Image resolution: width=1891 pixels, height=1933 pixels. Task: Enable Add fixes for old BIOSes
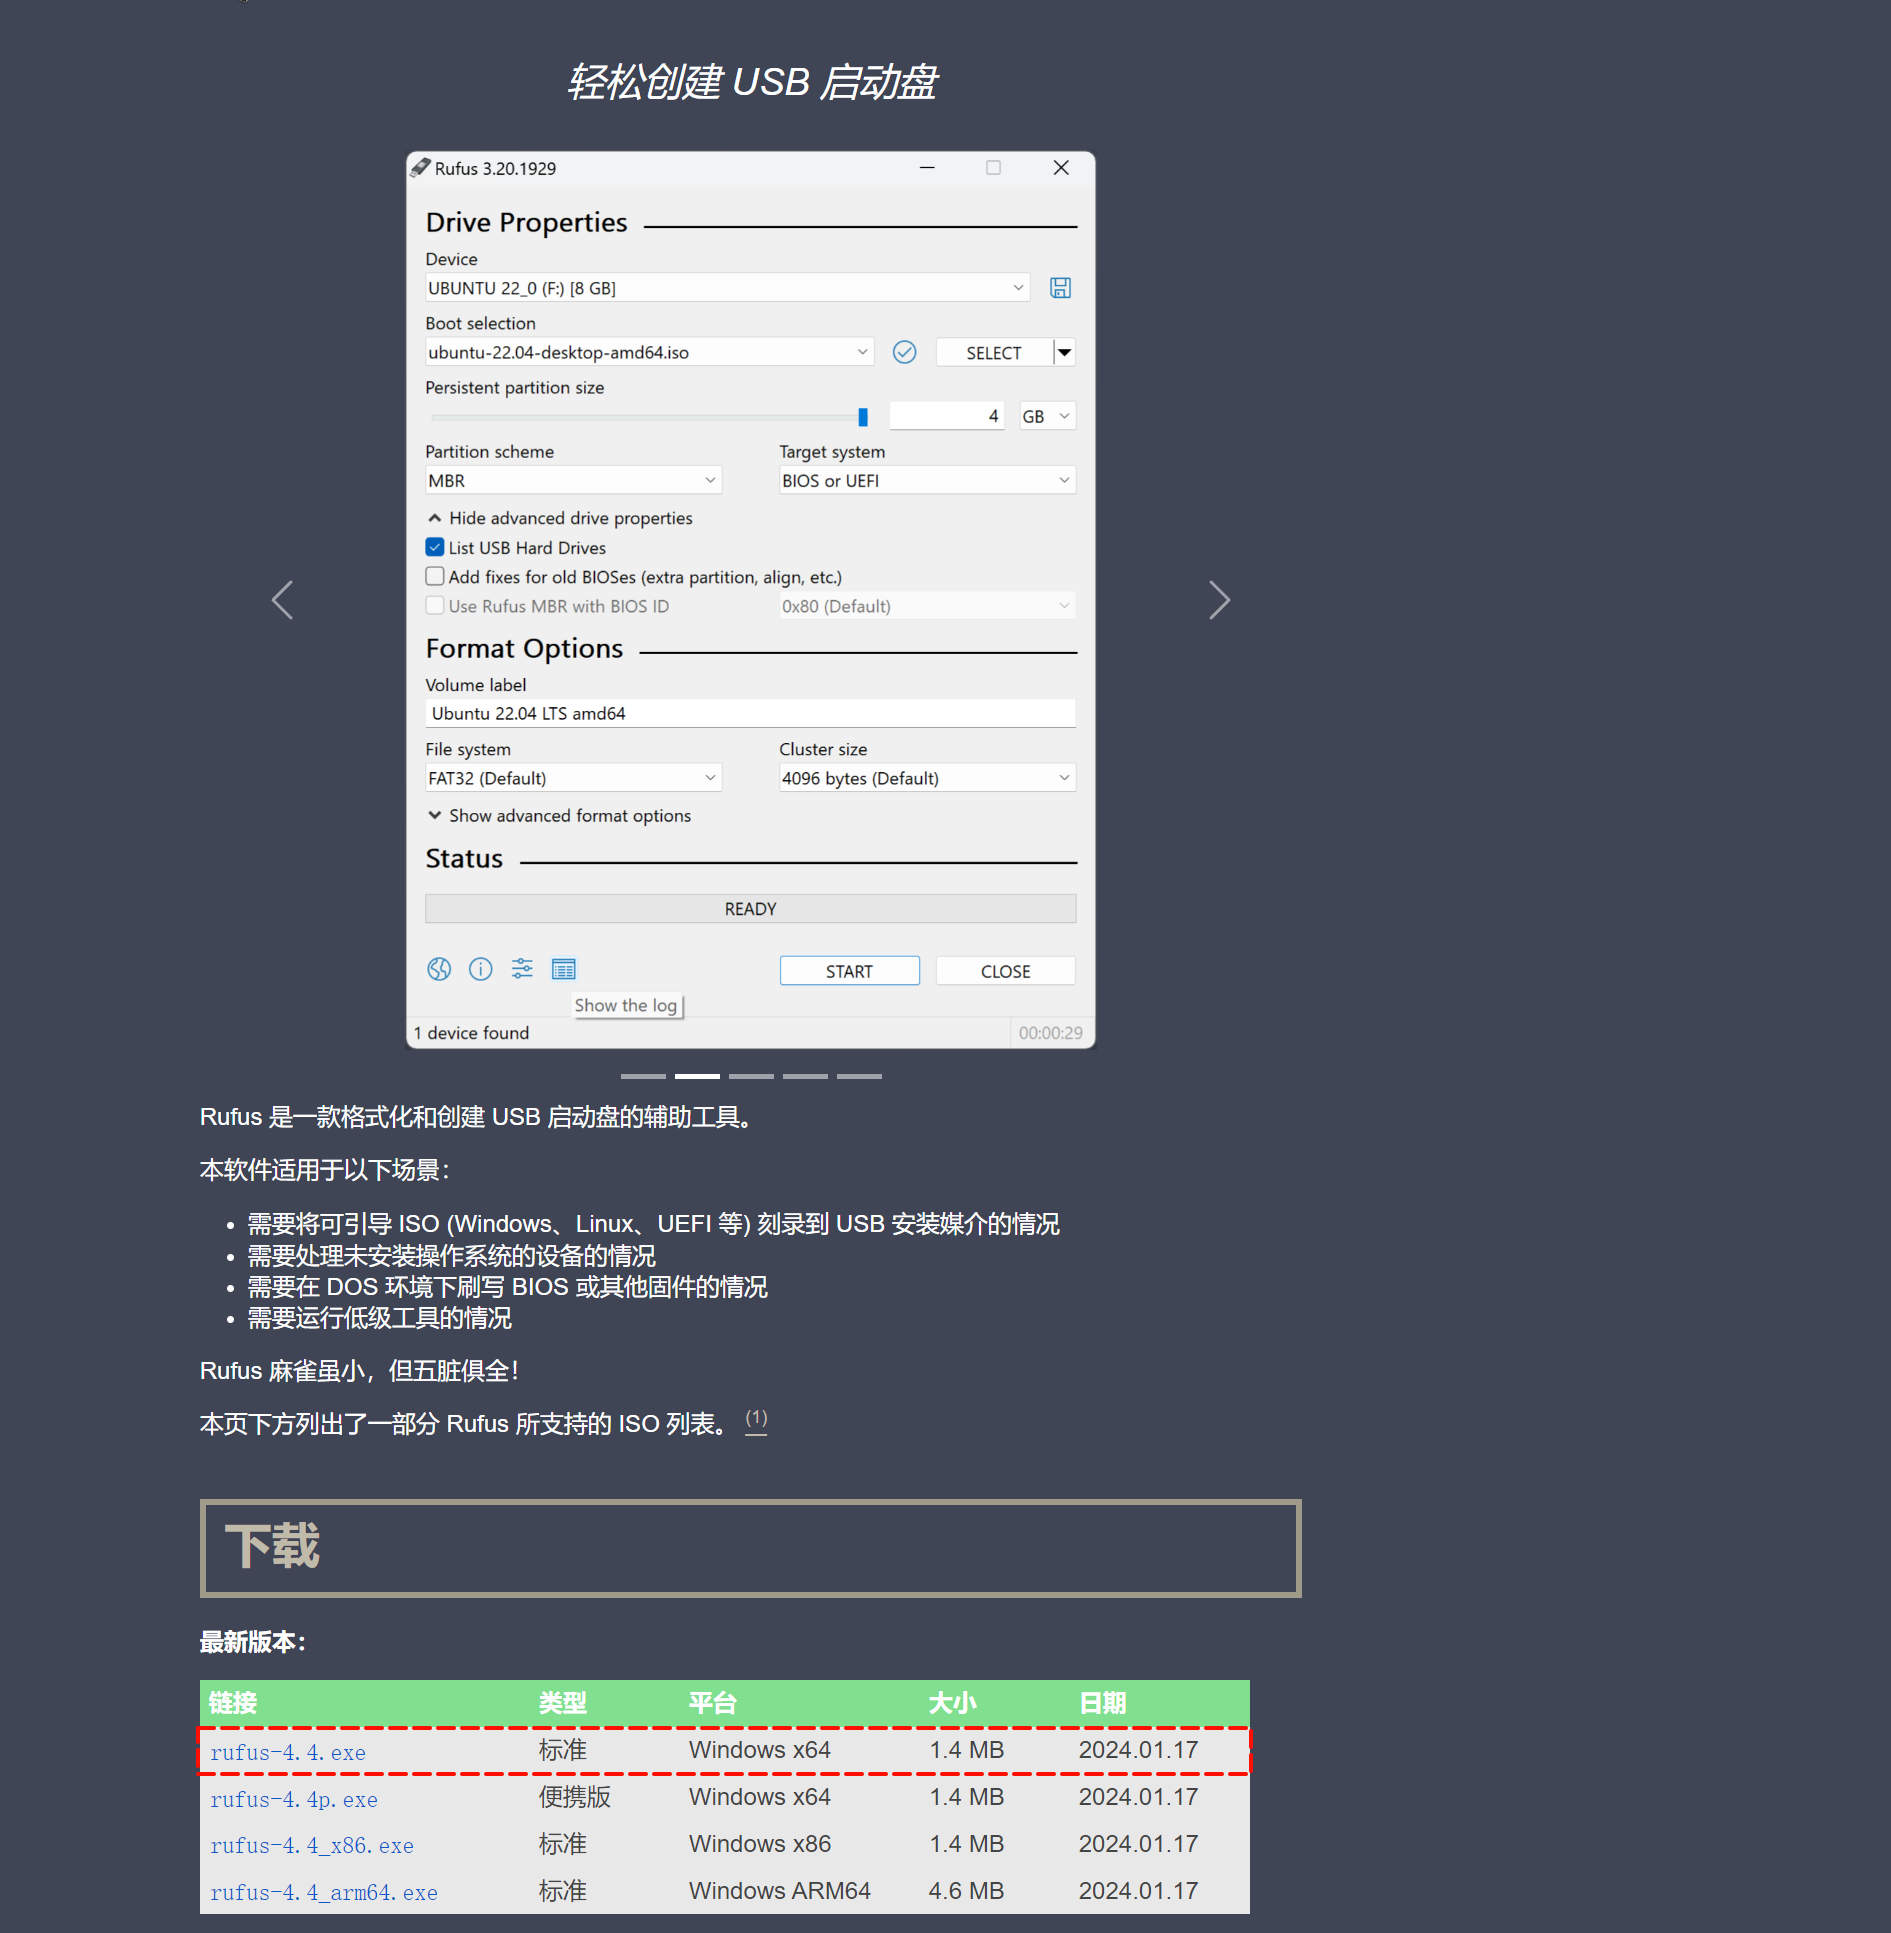pos(435,576)
